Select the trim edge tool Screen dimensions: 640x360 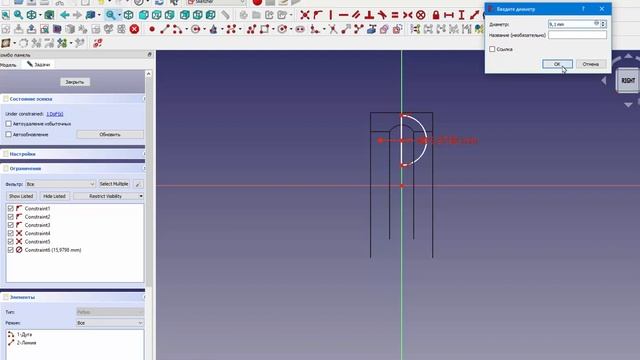tap(333, 29)
